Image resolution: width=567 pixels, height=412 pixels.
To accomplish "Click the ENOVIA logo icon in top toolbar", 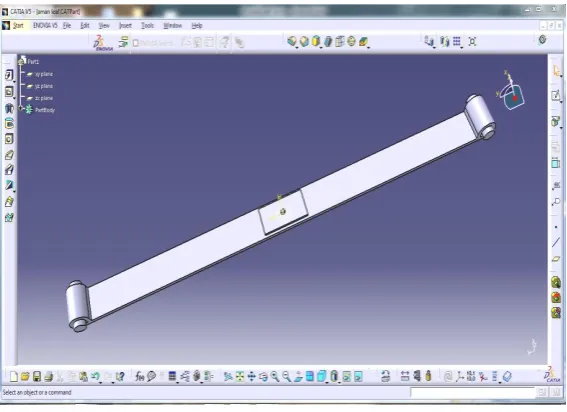I will tap(103, 42).
